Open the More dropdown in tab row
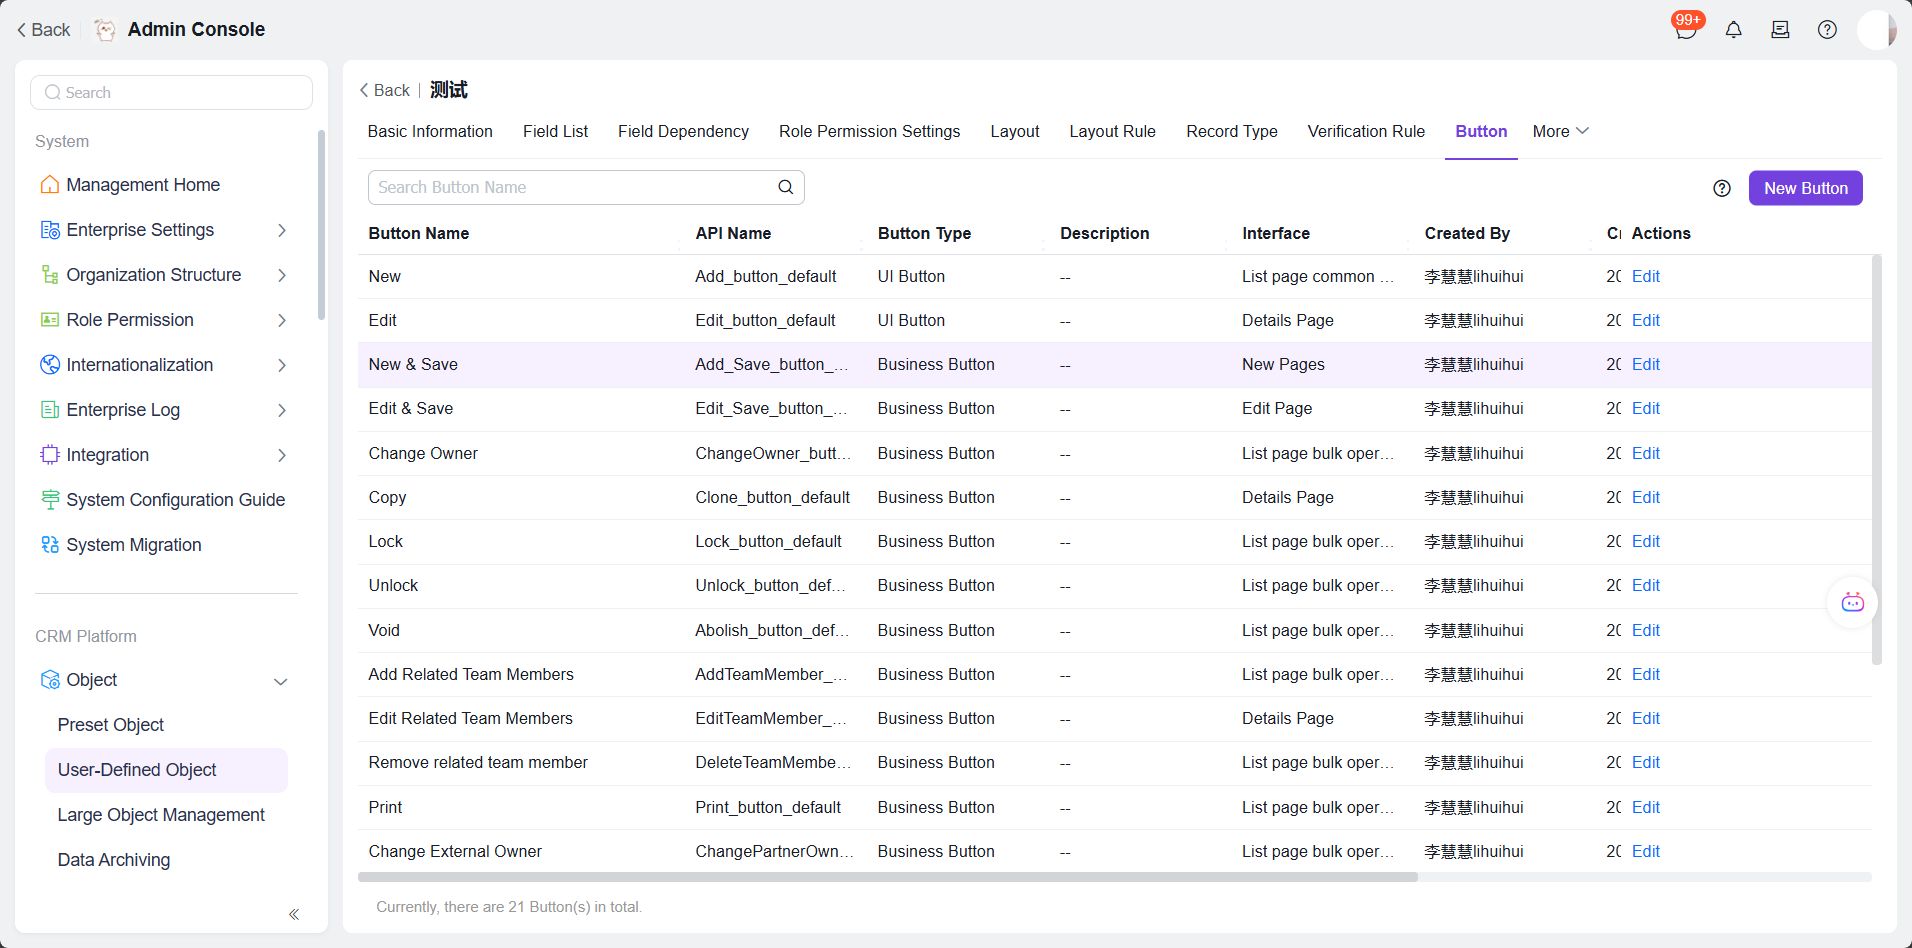The height and width of the screenshot is (948, 1912). point(1558,131)
